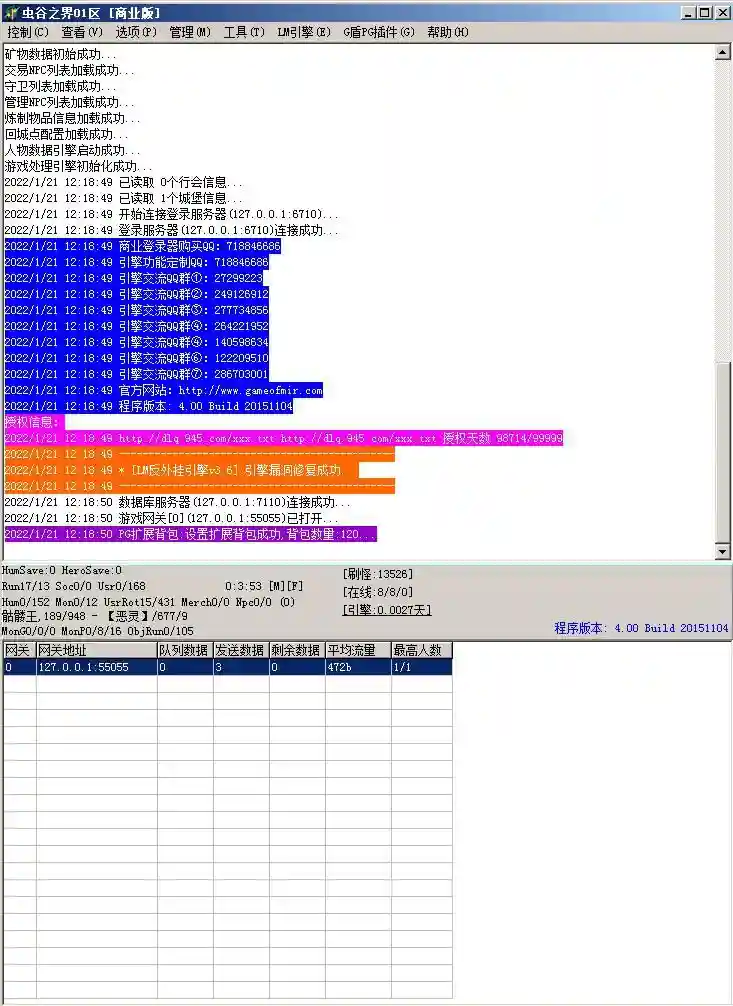
Task: Click log line 守卫列表加载成功
Action: click(60, 87)
